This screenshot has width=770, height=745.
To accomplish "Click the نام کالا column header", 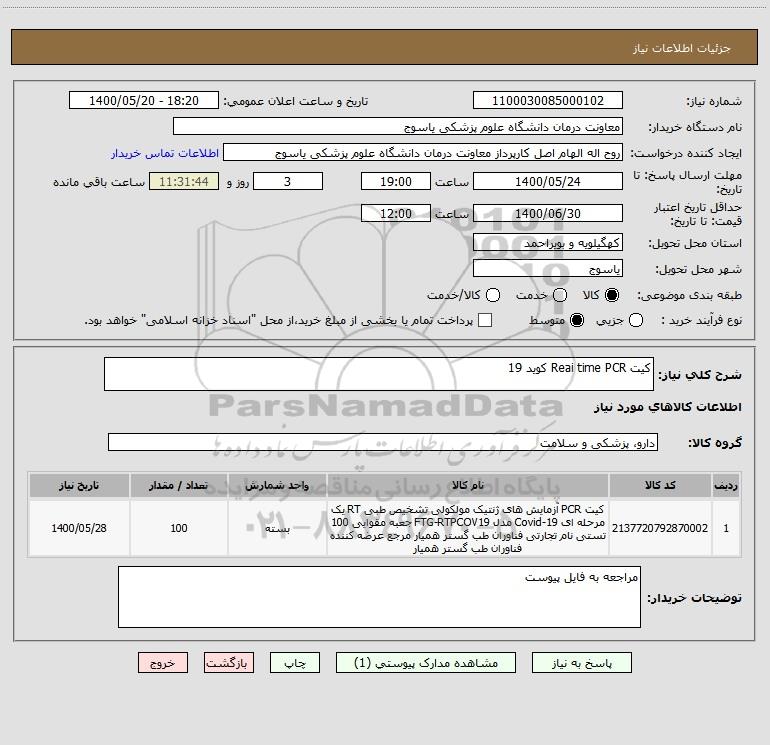I will point(468,485).
